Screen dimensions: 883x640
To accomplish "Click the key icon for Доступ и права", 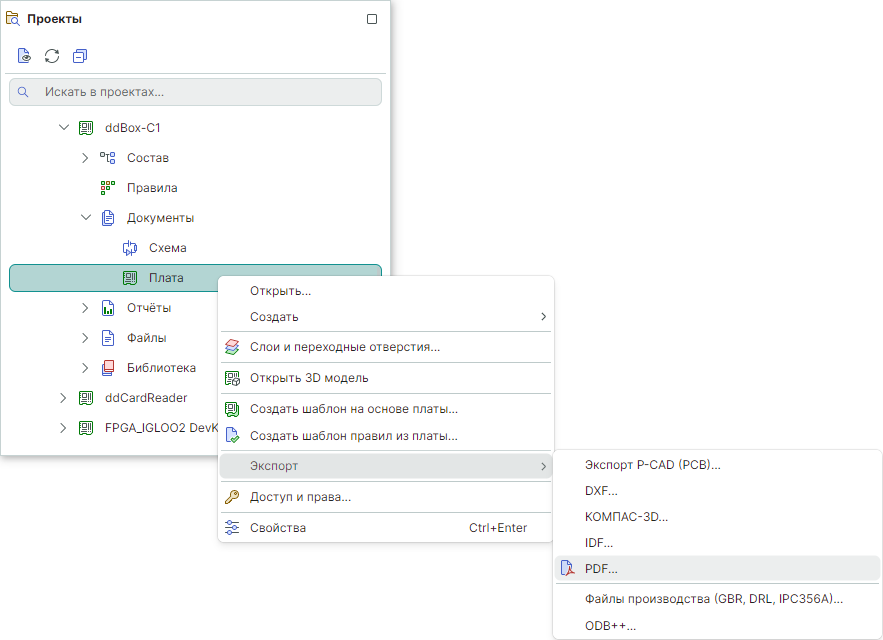I will click(x=232, y=497).
